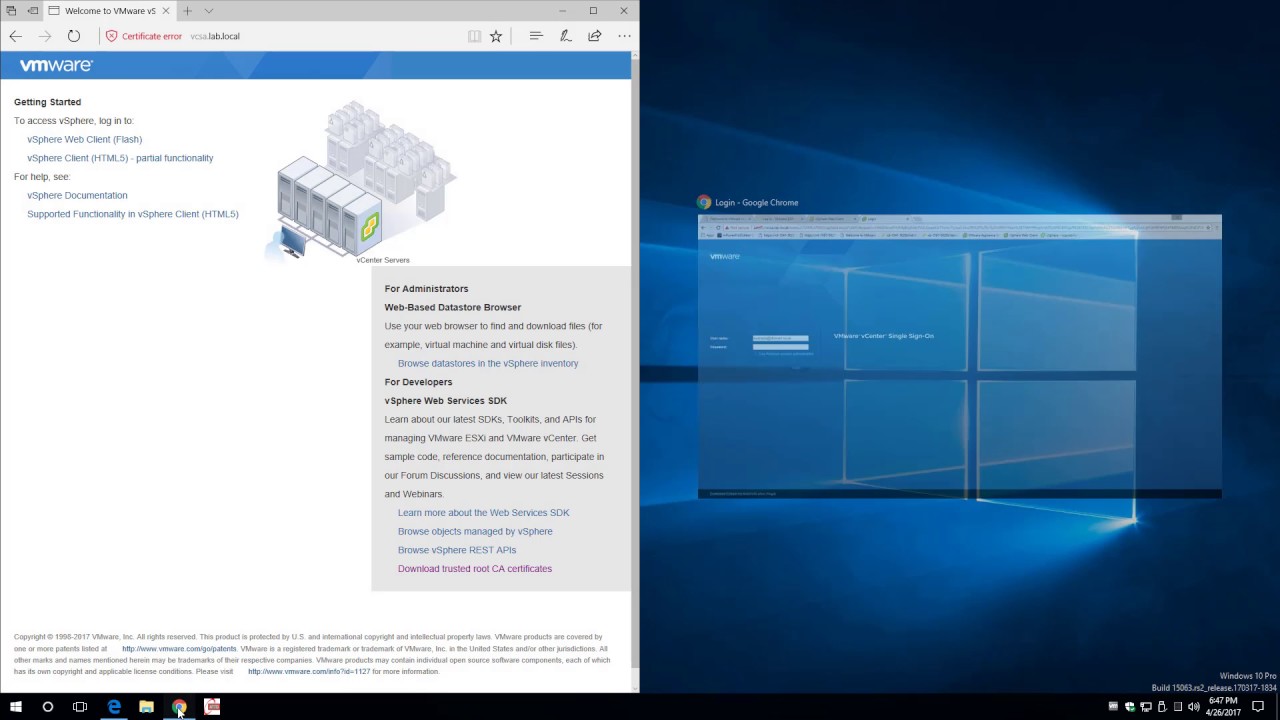
Task: Open Cortana search circle
Action: [x=47, y=707]
